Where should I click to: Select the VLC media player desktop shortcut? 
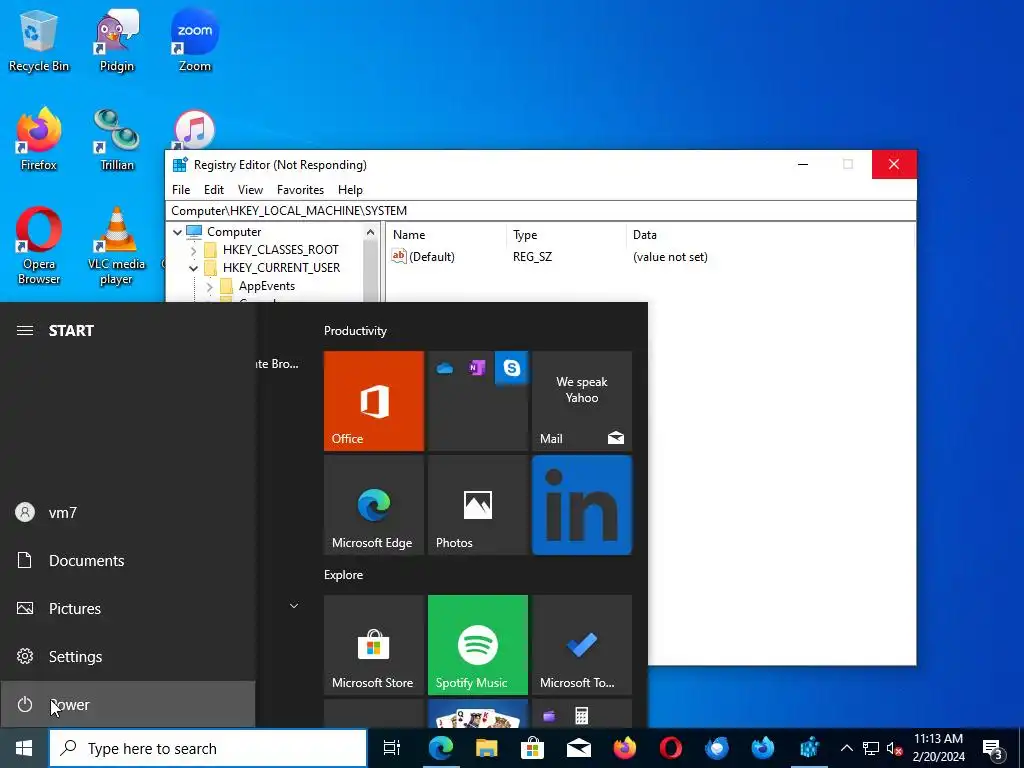pyautogui.click(x=116, y=246)
